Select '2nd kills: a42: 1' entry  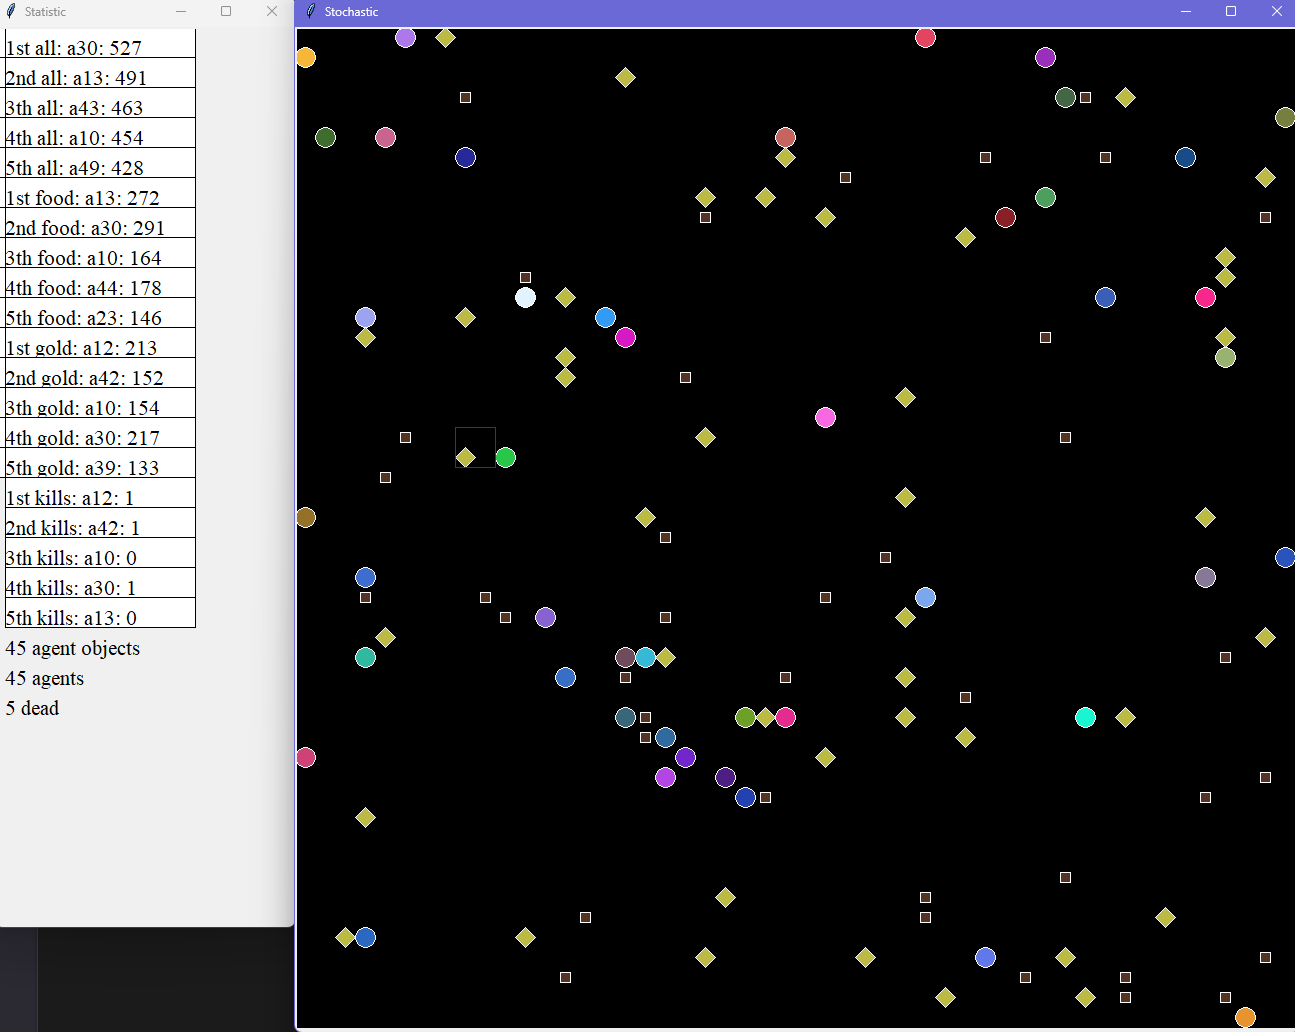pyautogui.click(x=100, y=523)
